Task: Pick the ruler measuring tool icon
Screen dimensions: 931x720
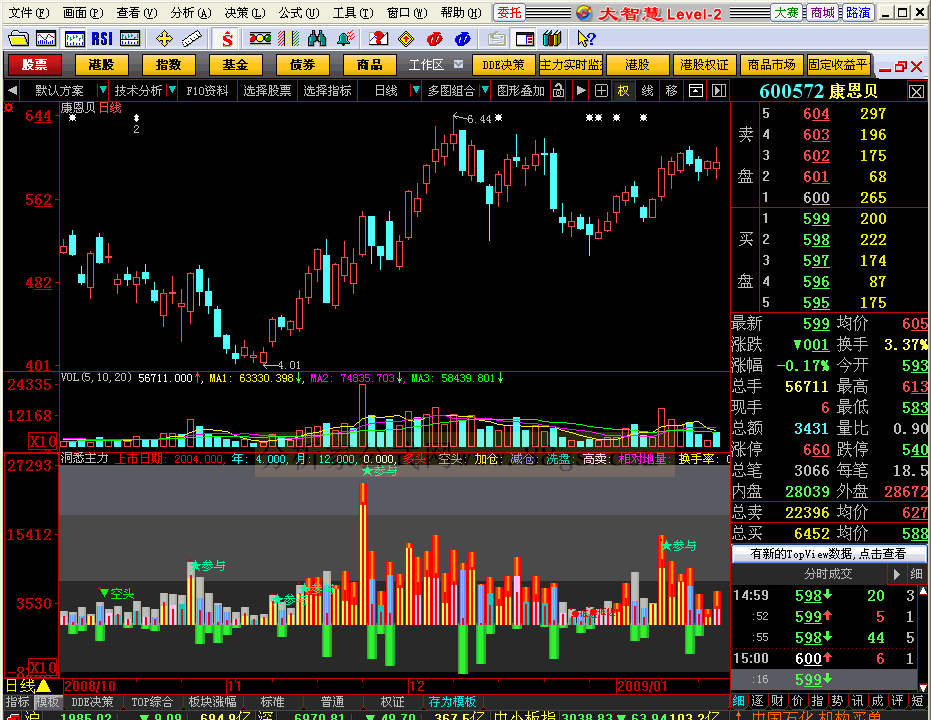Action: 192,39
